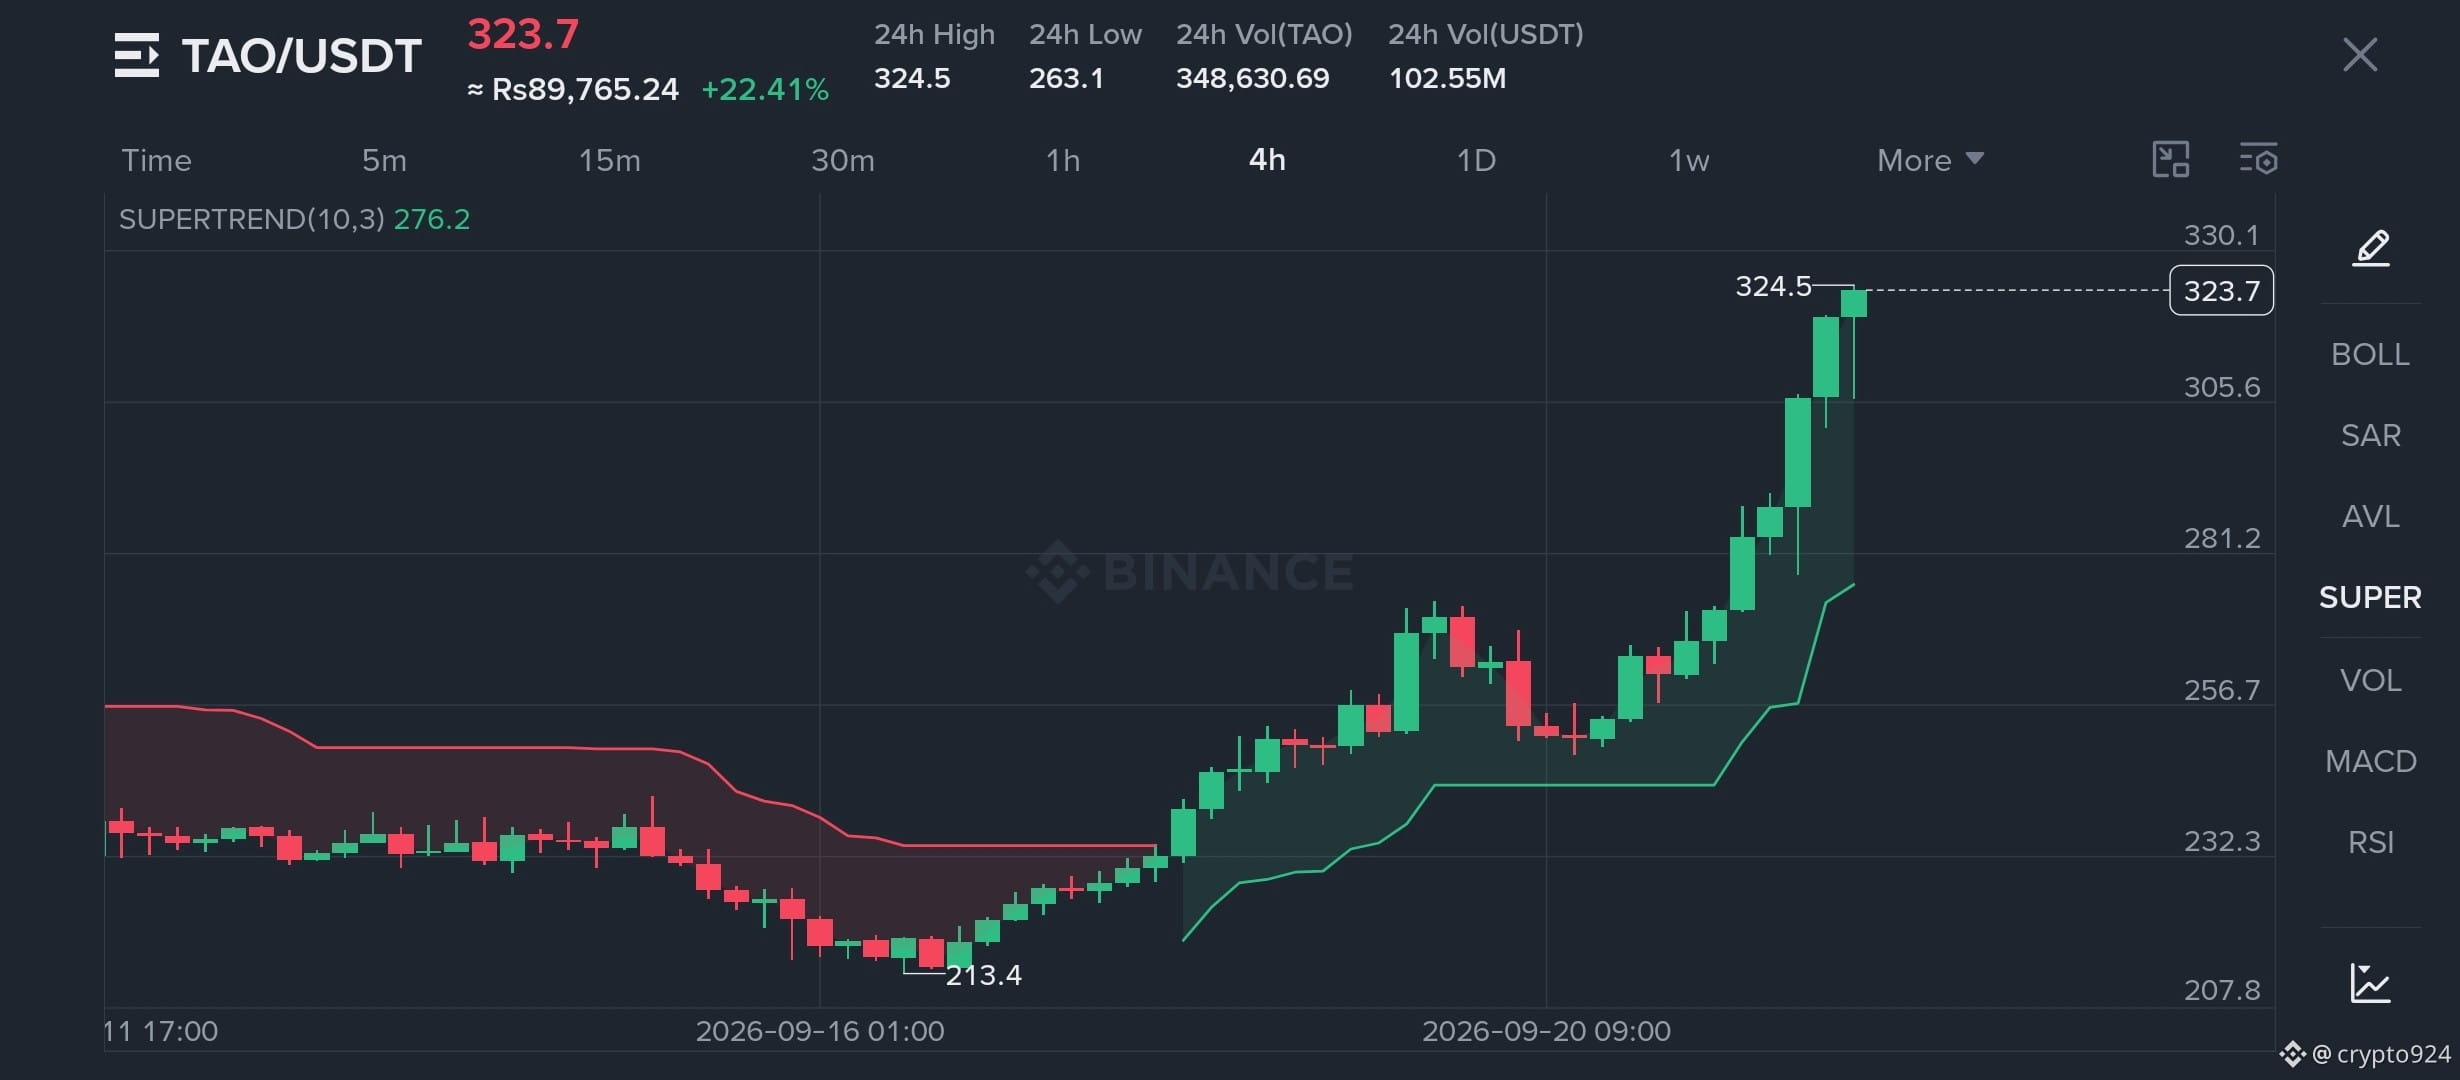The width and height of the screenshot is (2460, 1080).
Task: Enable the VOL indicator
Action: point(2371,680)
